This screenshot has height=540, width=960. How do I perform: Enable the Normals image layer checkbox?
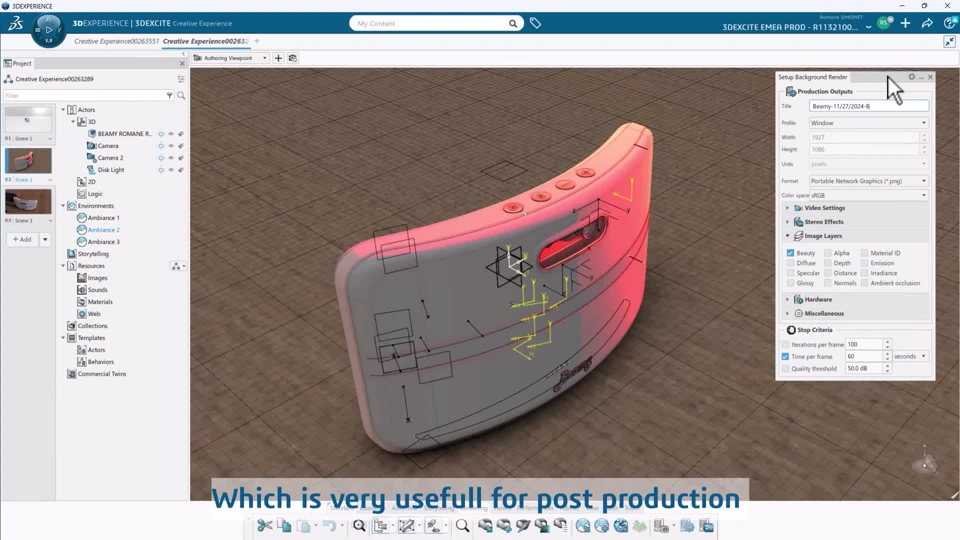(828, 283)
